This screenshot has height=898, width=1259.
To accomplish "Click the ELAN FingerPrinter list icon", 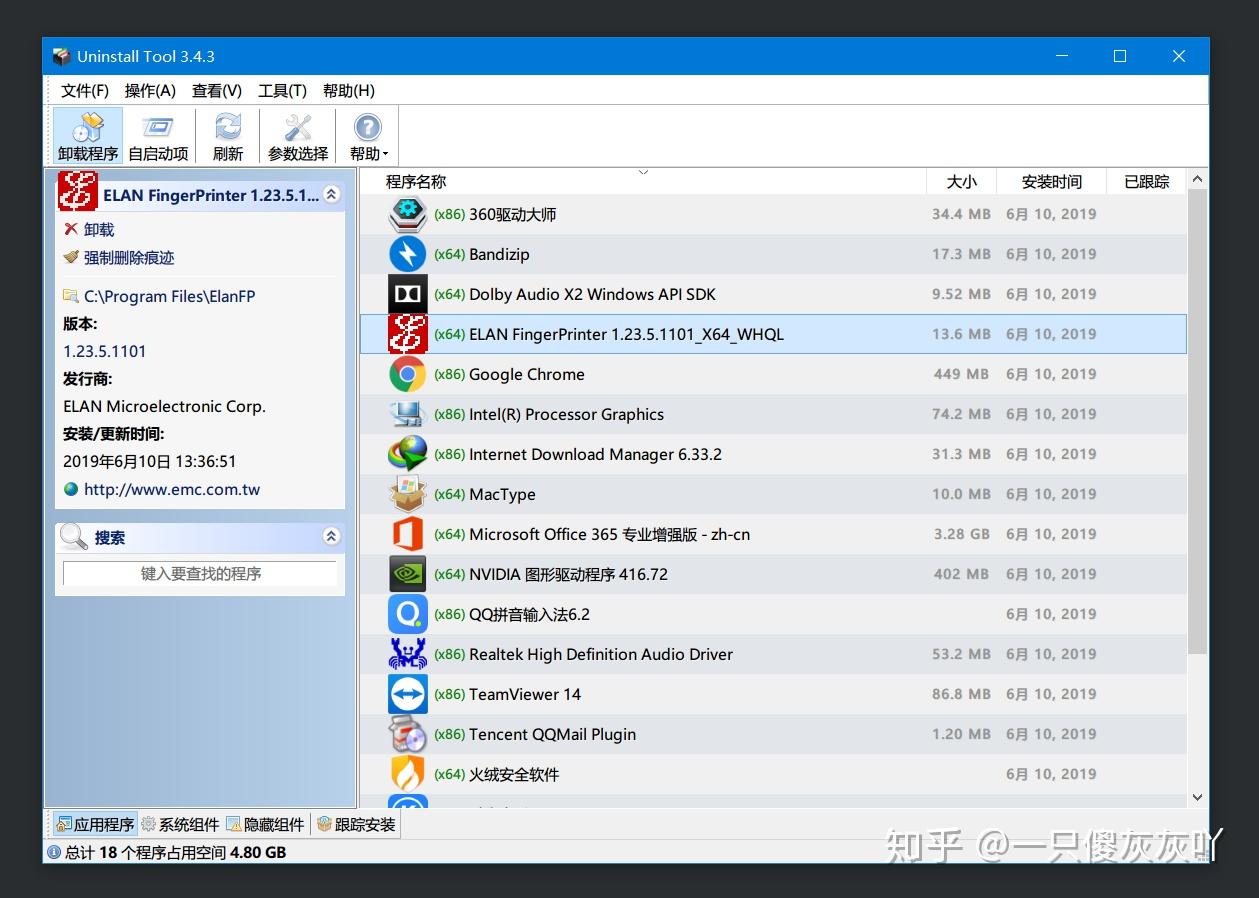I will [x=407, y=334].
